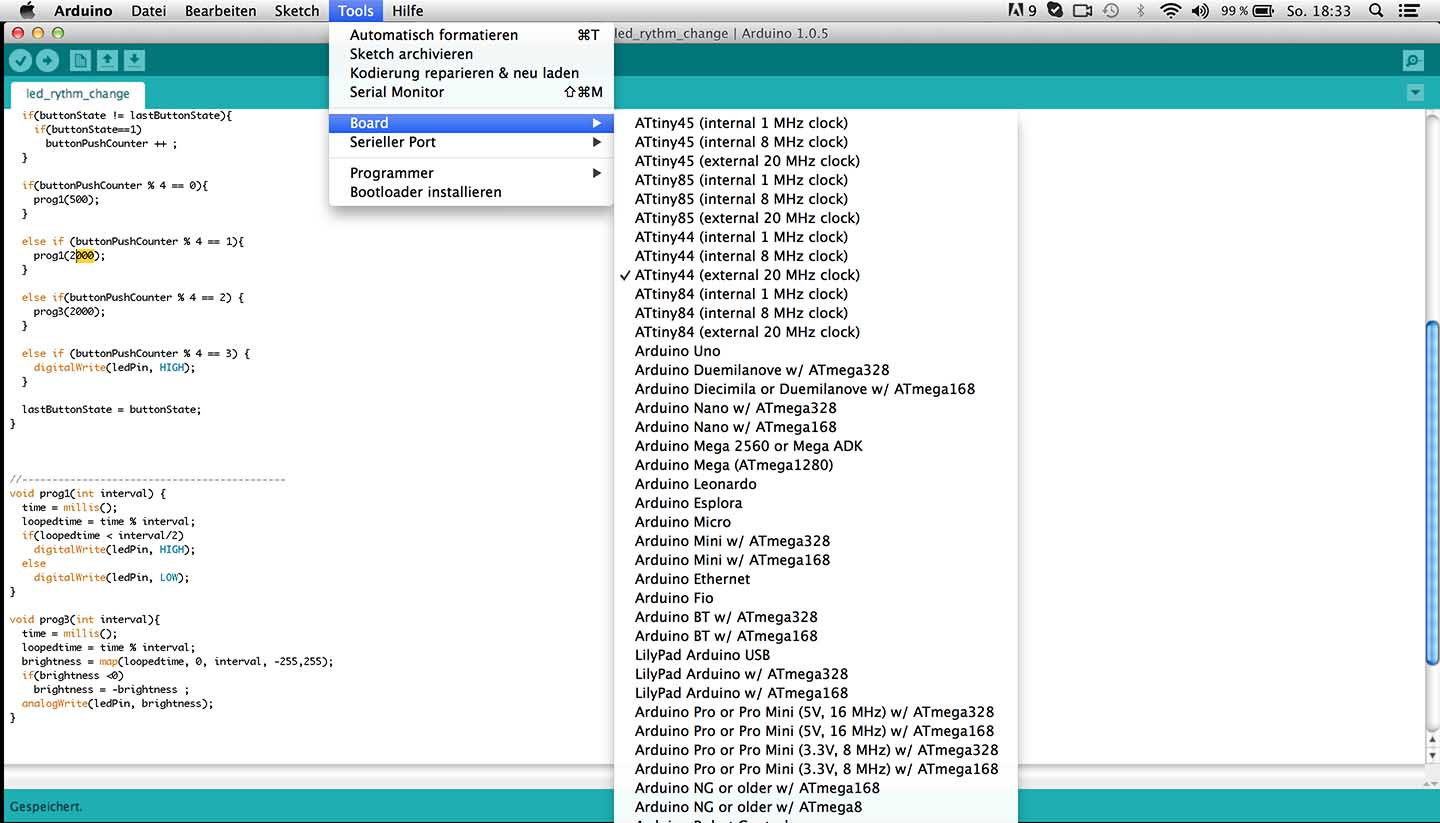1440x823 pixels.
Task: Click the Tools menu
Action: click(x=355, y=11)
